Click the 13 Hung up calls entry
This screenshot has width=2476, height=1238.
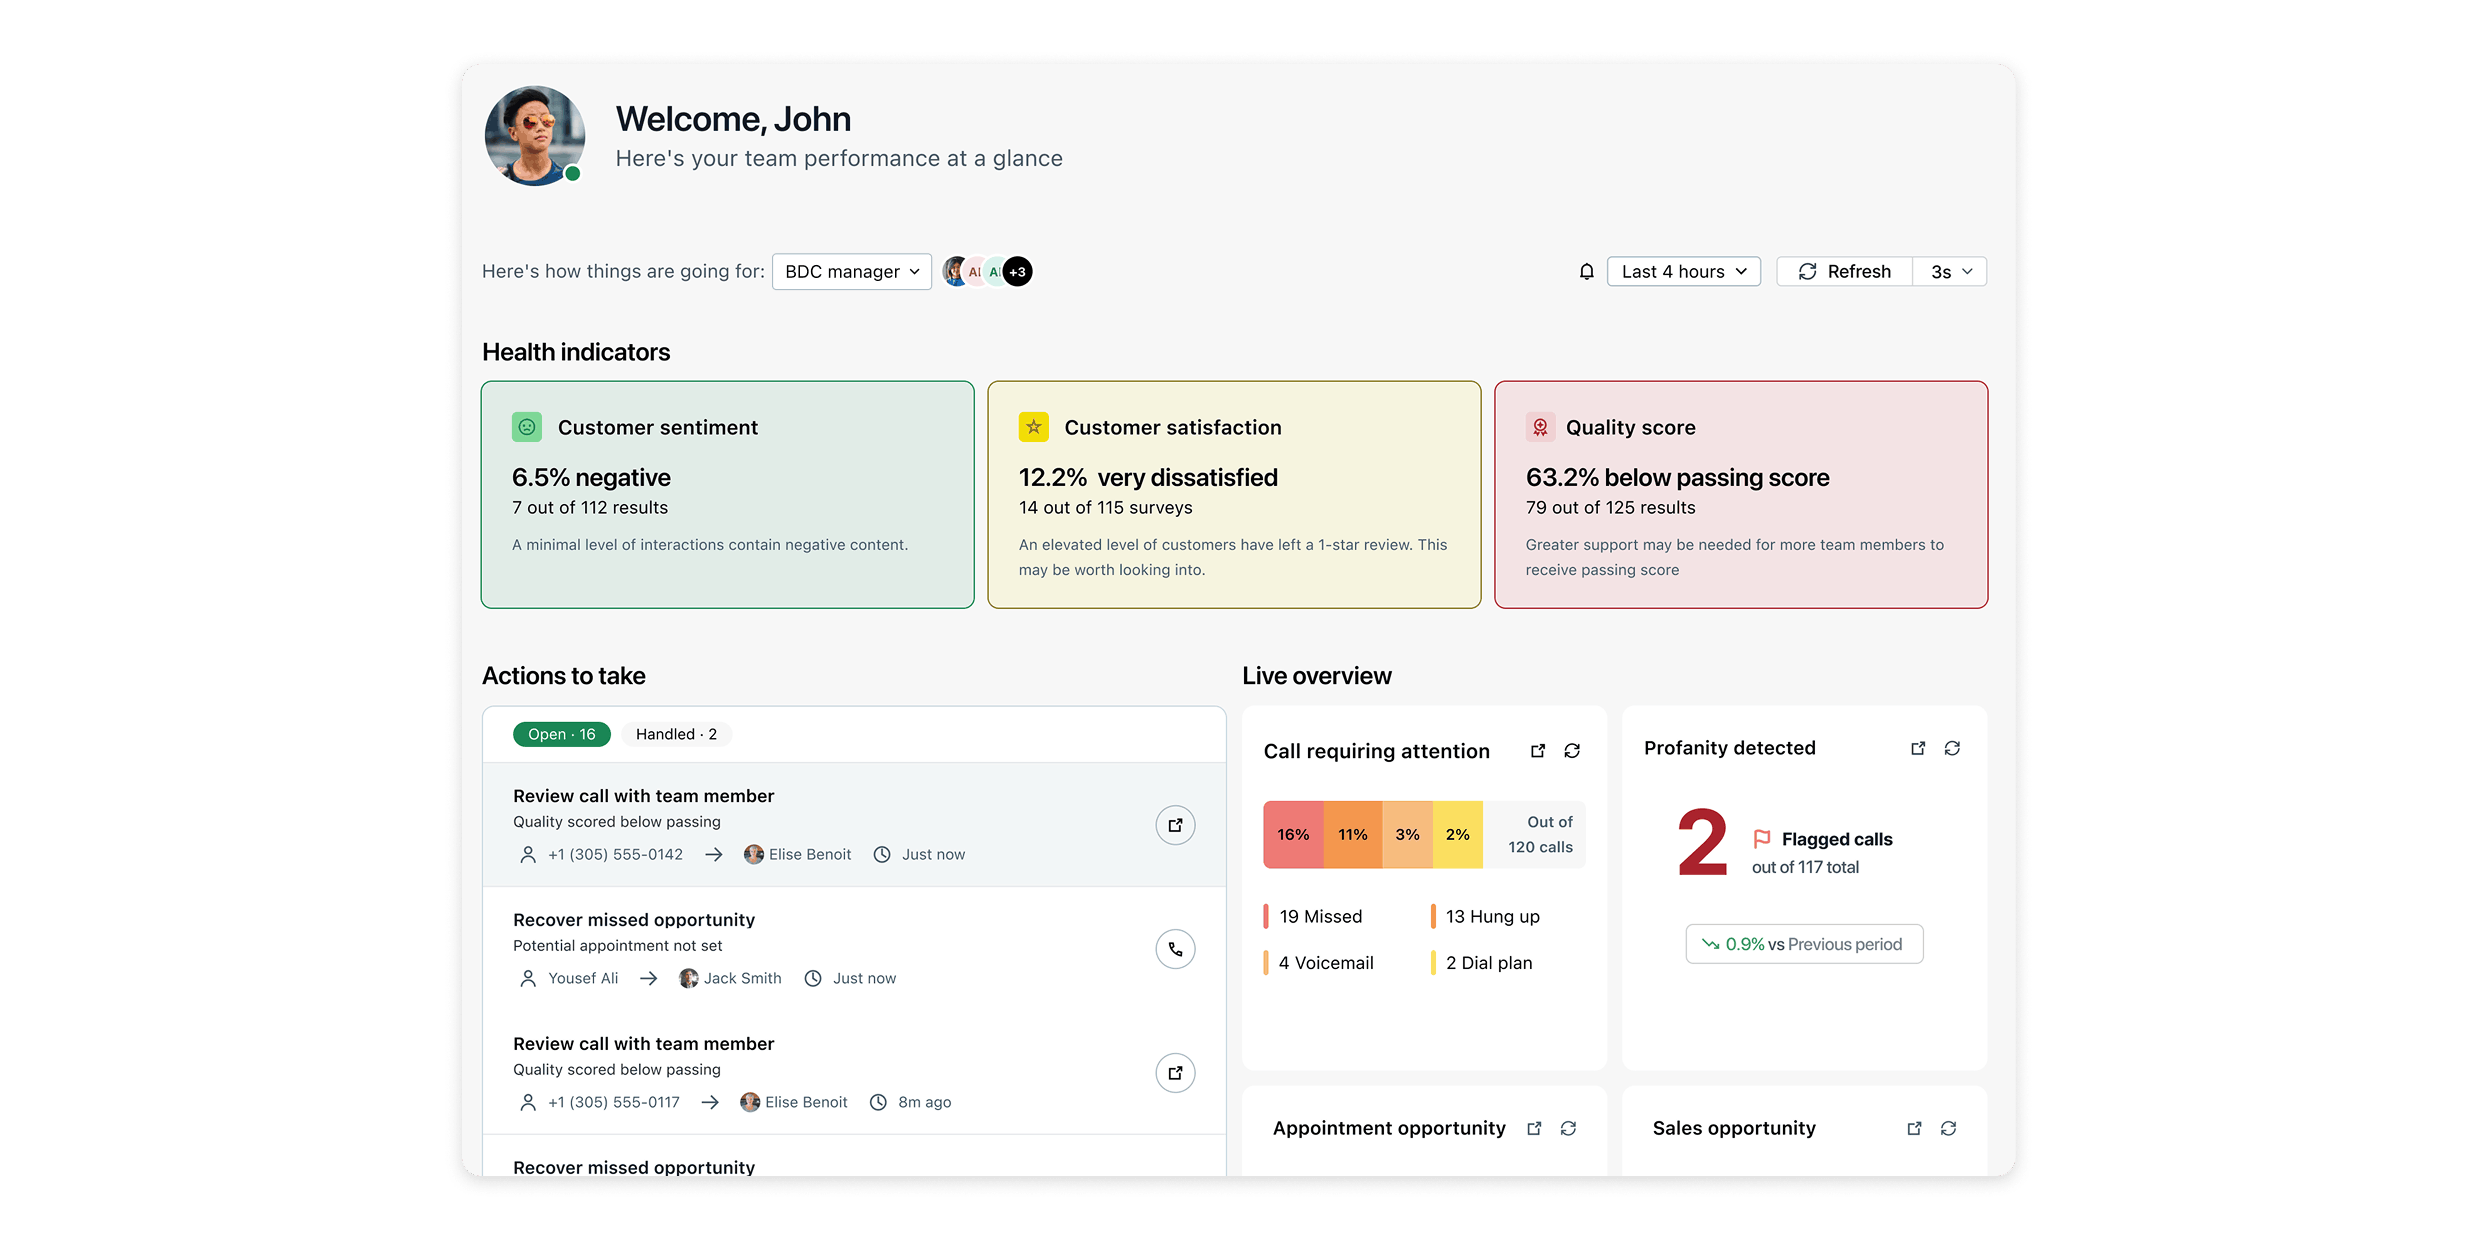click(x=1492, y=916)
